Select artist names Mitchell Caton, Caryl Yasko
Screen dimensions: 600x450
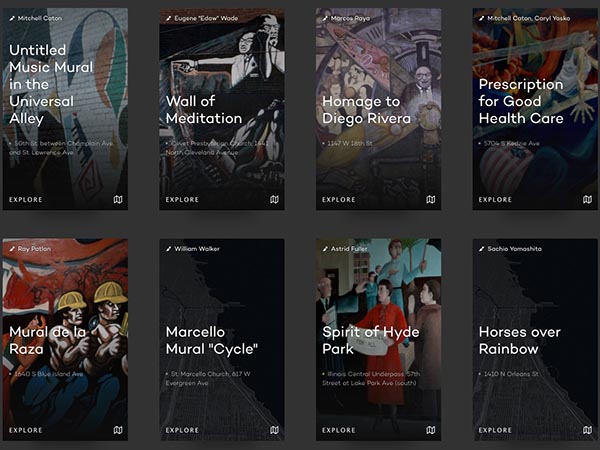click(x=528, y=18)
